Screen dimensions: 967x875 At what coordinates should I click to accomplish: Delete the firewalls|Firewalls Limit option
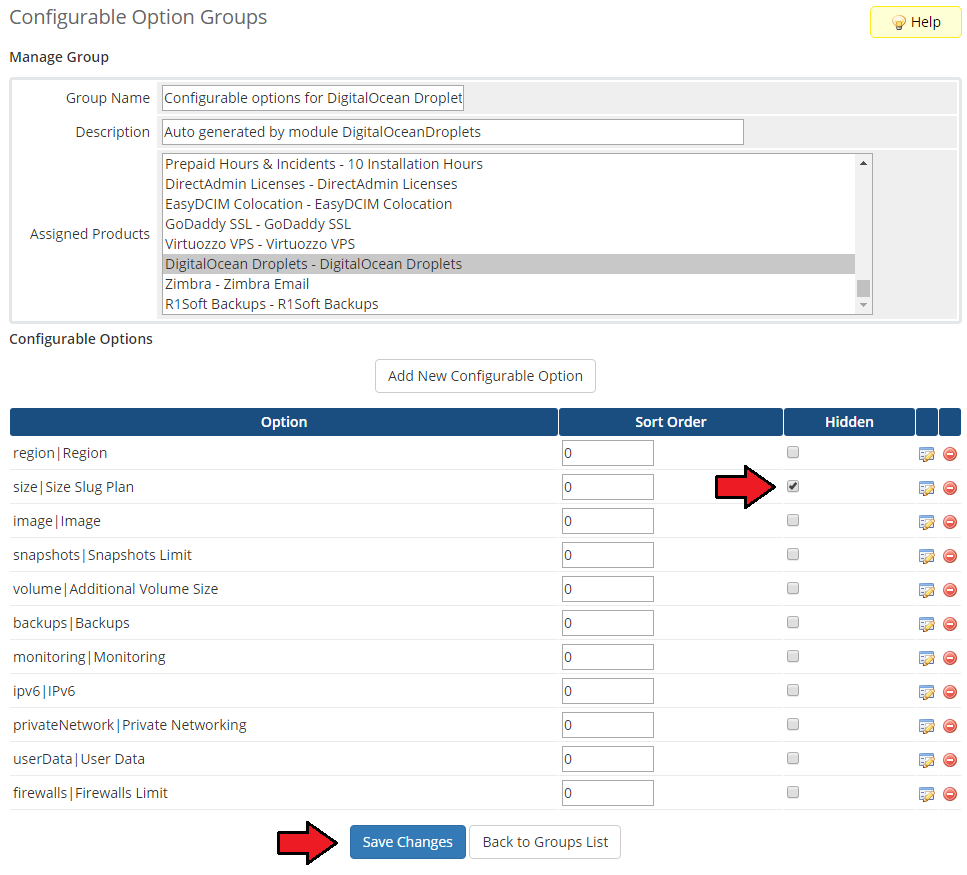coord(950,794)
